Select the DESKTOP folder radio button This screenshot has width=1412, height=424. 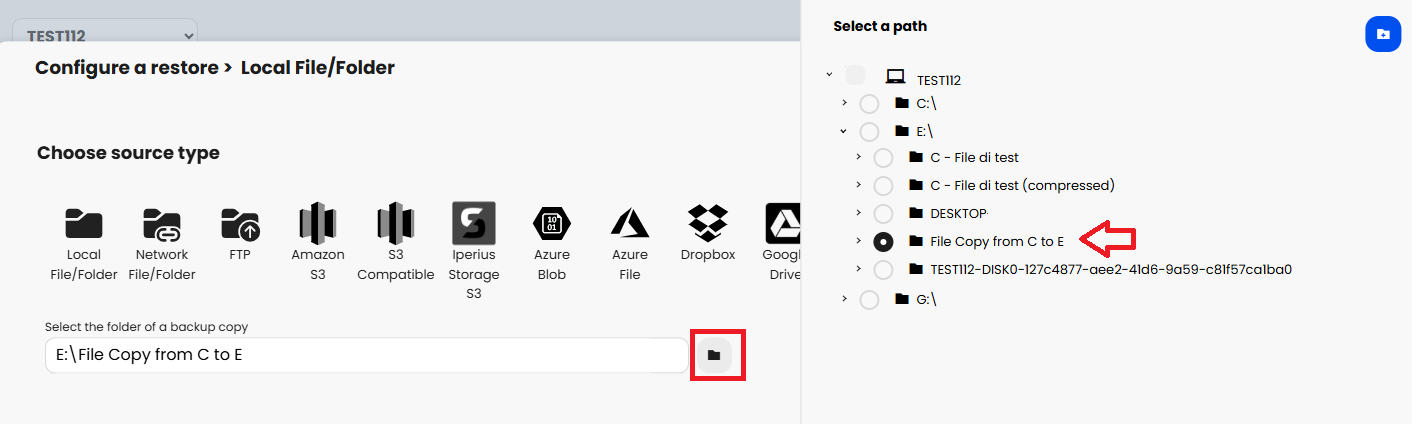883,214
